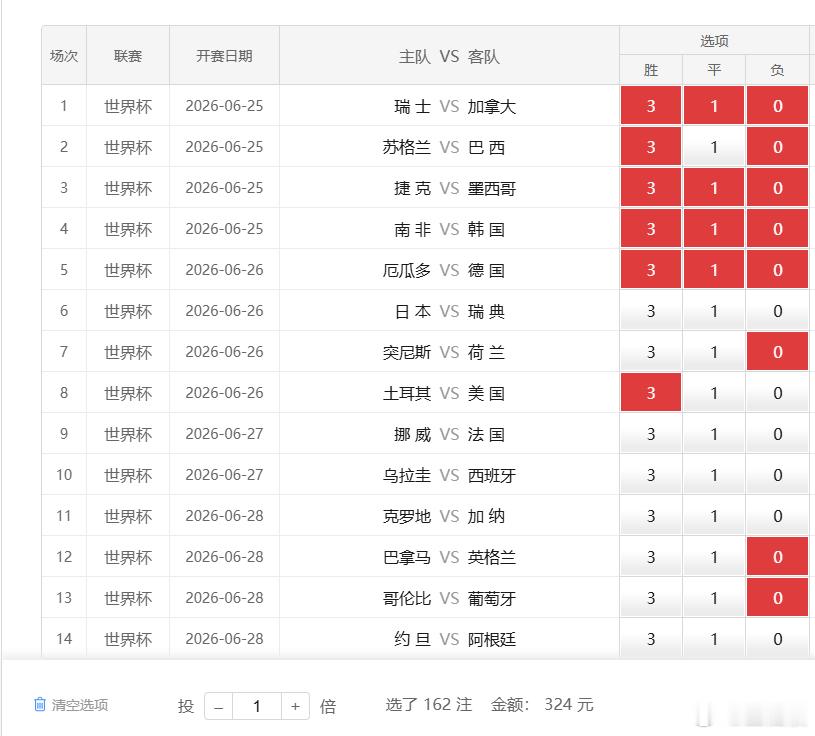The image size is (815, 736).
Task: Click the trash icon beside 清空选项
Action: coord(40,704)
